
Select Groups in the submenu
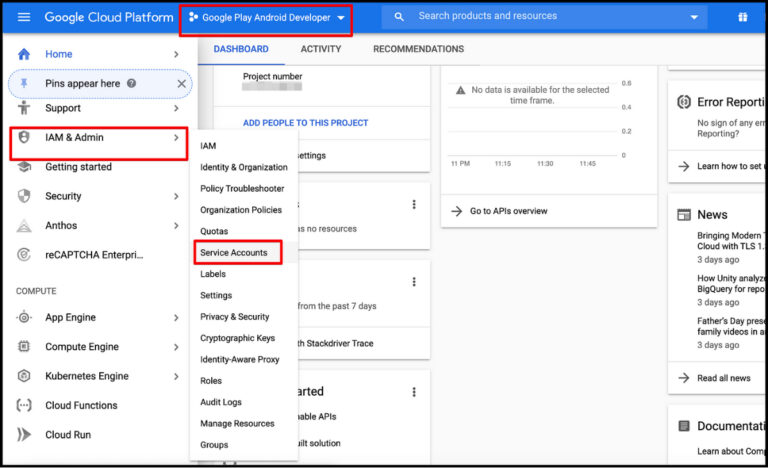coord(214,445)
